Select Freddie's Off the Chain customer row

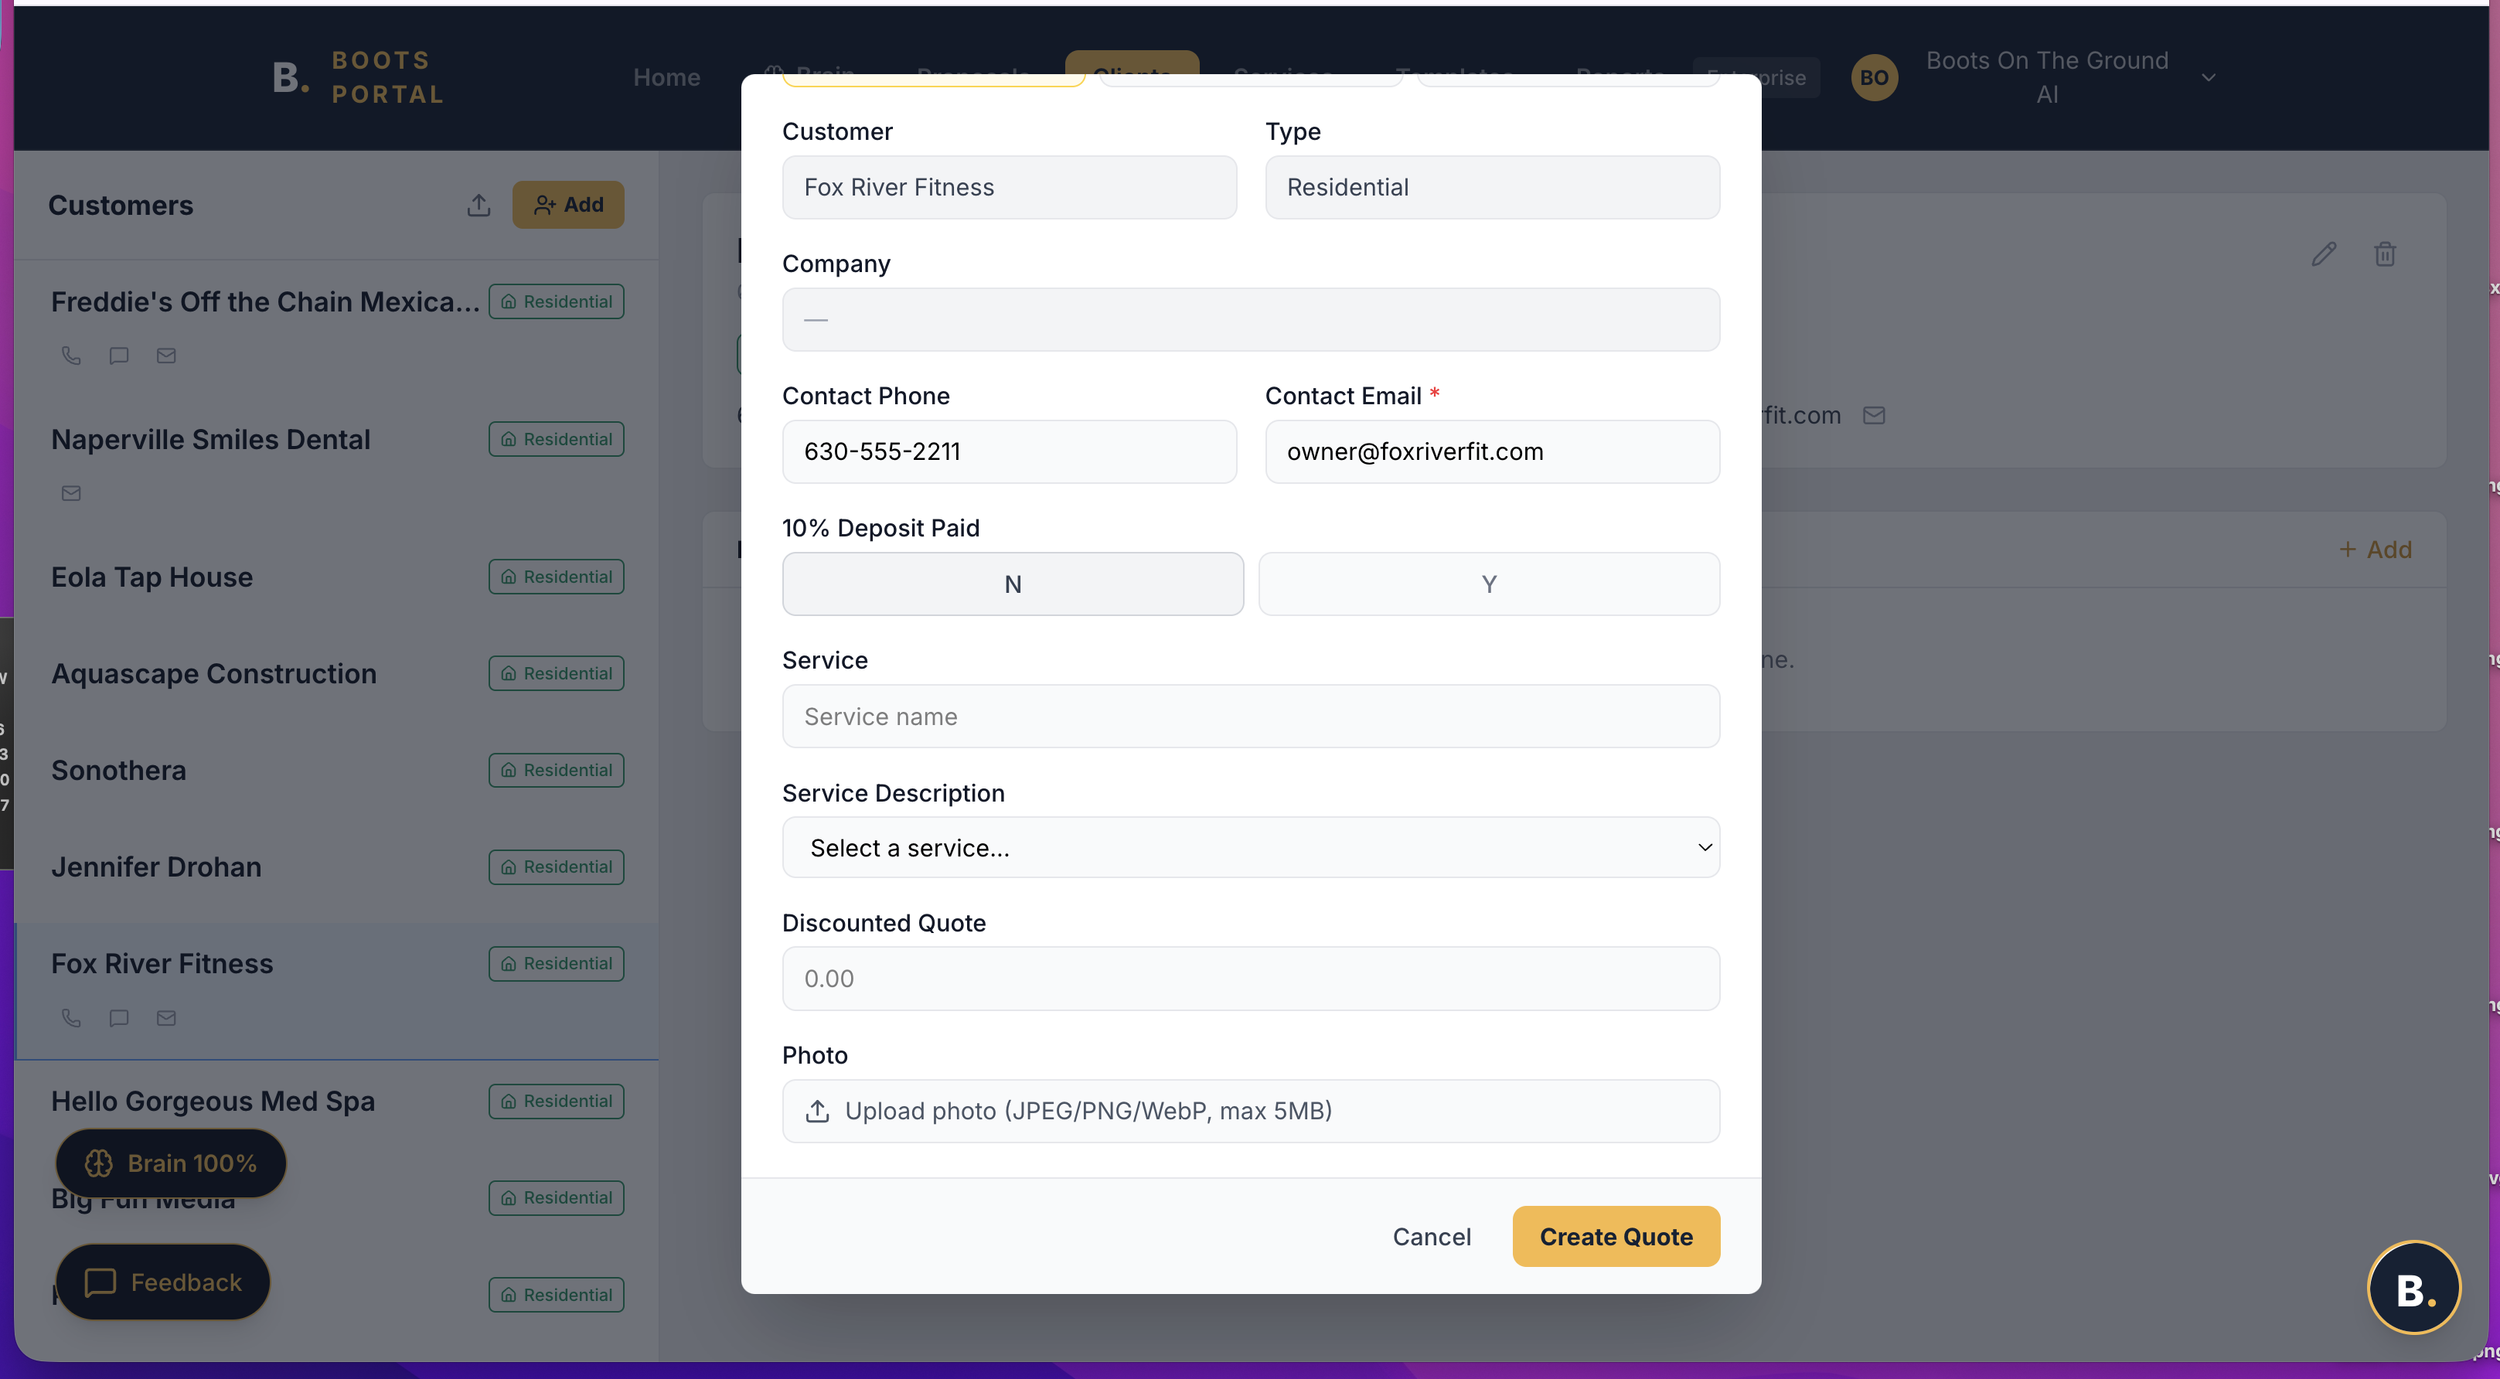tap(336, 328)
